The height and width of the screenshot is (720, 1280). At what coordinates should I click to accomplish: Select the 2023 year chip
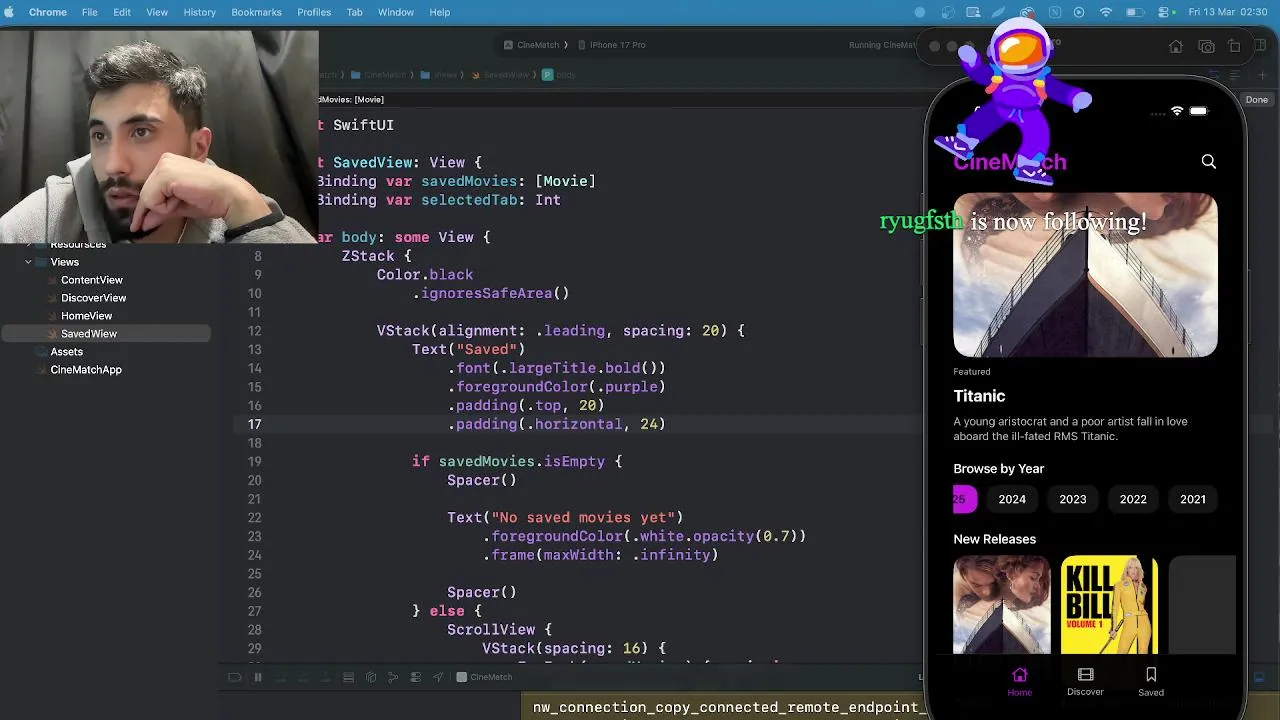click(1072, 499)
